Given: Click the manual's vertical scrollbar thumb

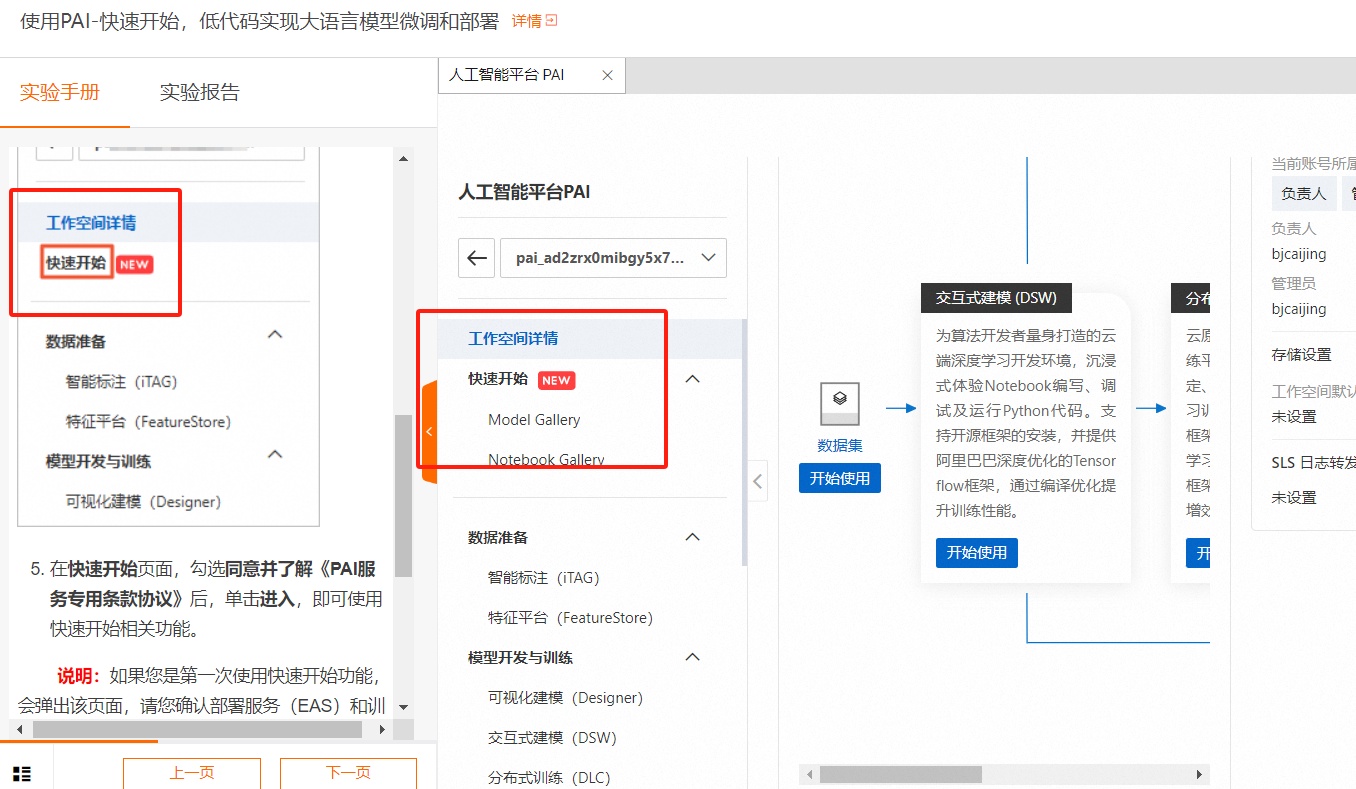Looking at the screenshot, I should point(404,496).
